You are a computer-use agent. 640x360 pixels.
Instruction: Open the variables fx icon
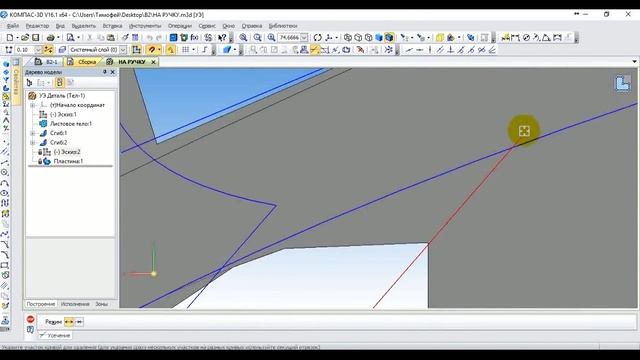(194, 38)
